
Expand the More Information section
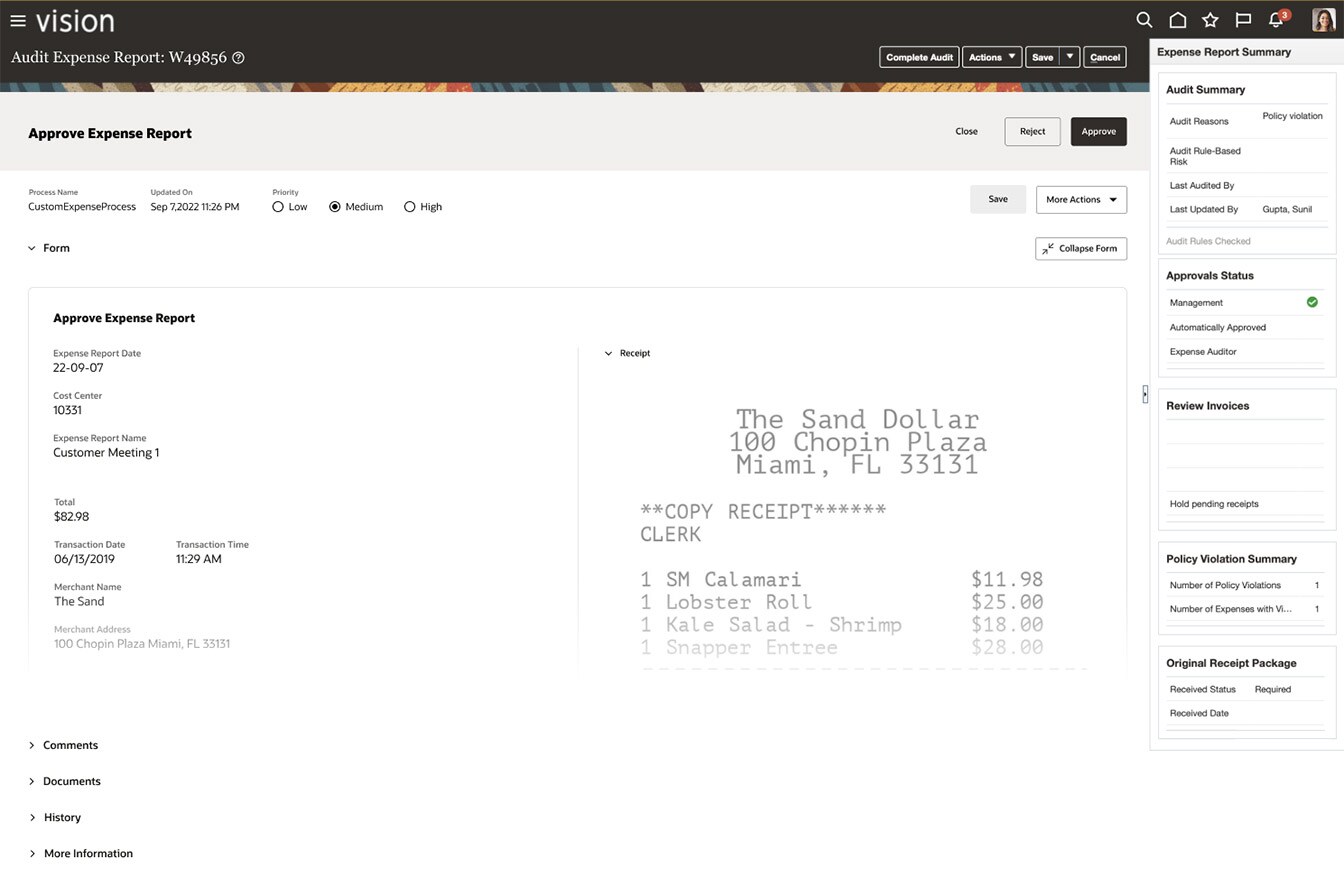tap(32, 853)
